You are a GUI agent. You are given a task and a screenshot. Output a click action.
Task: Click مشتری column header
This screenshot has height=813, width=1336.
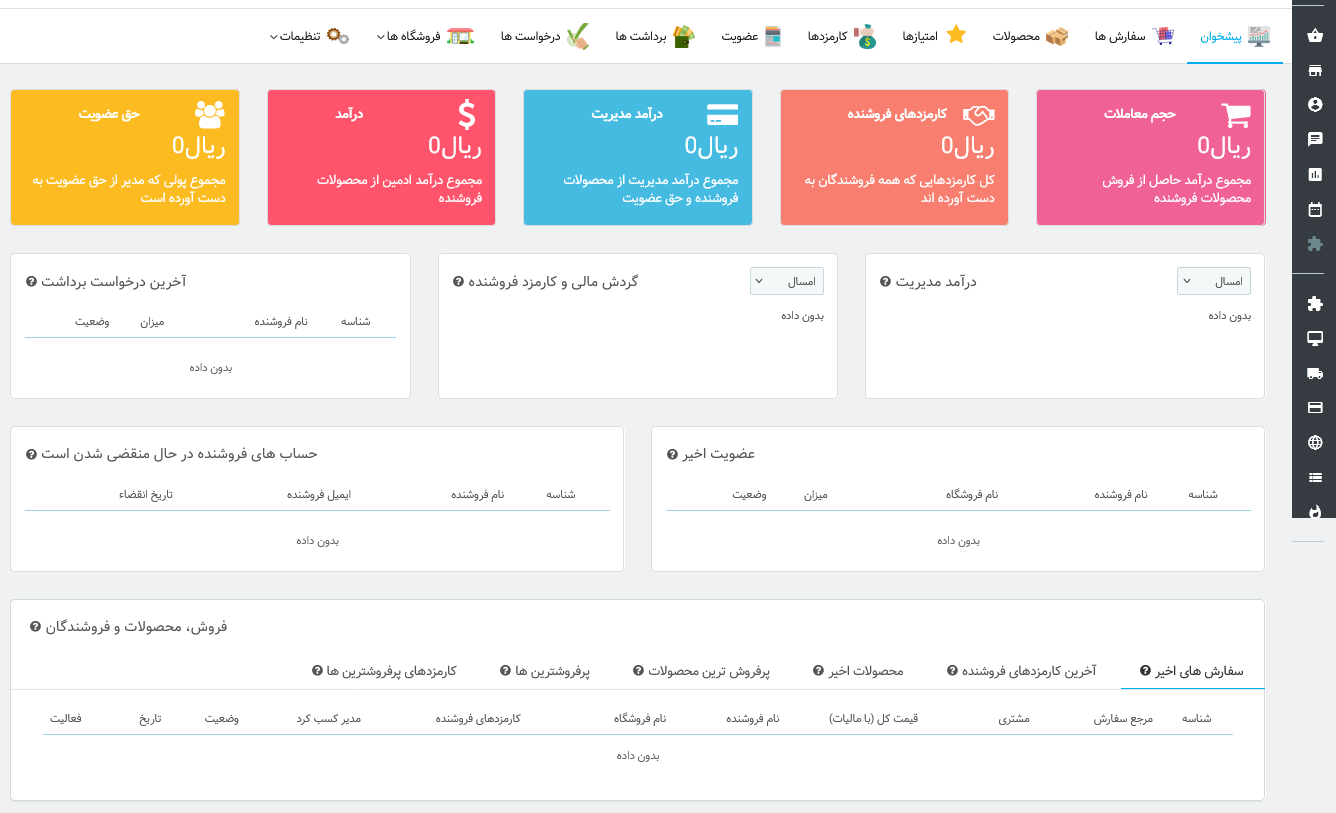1014,719
